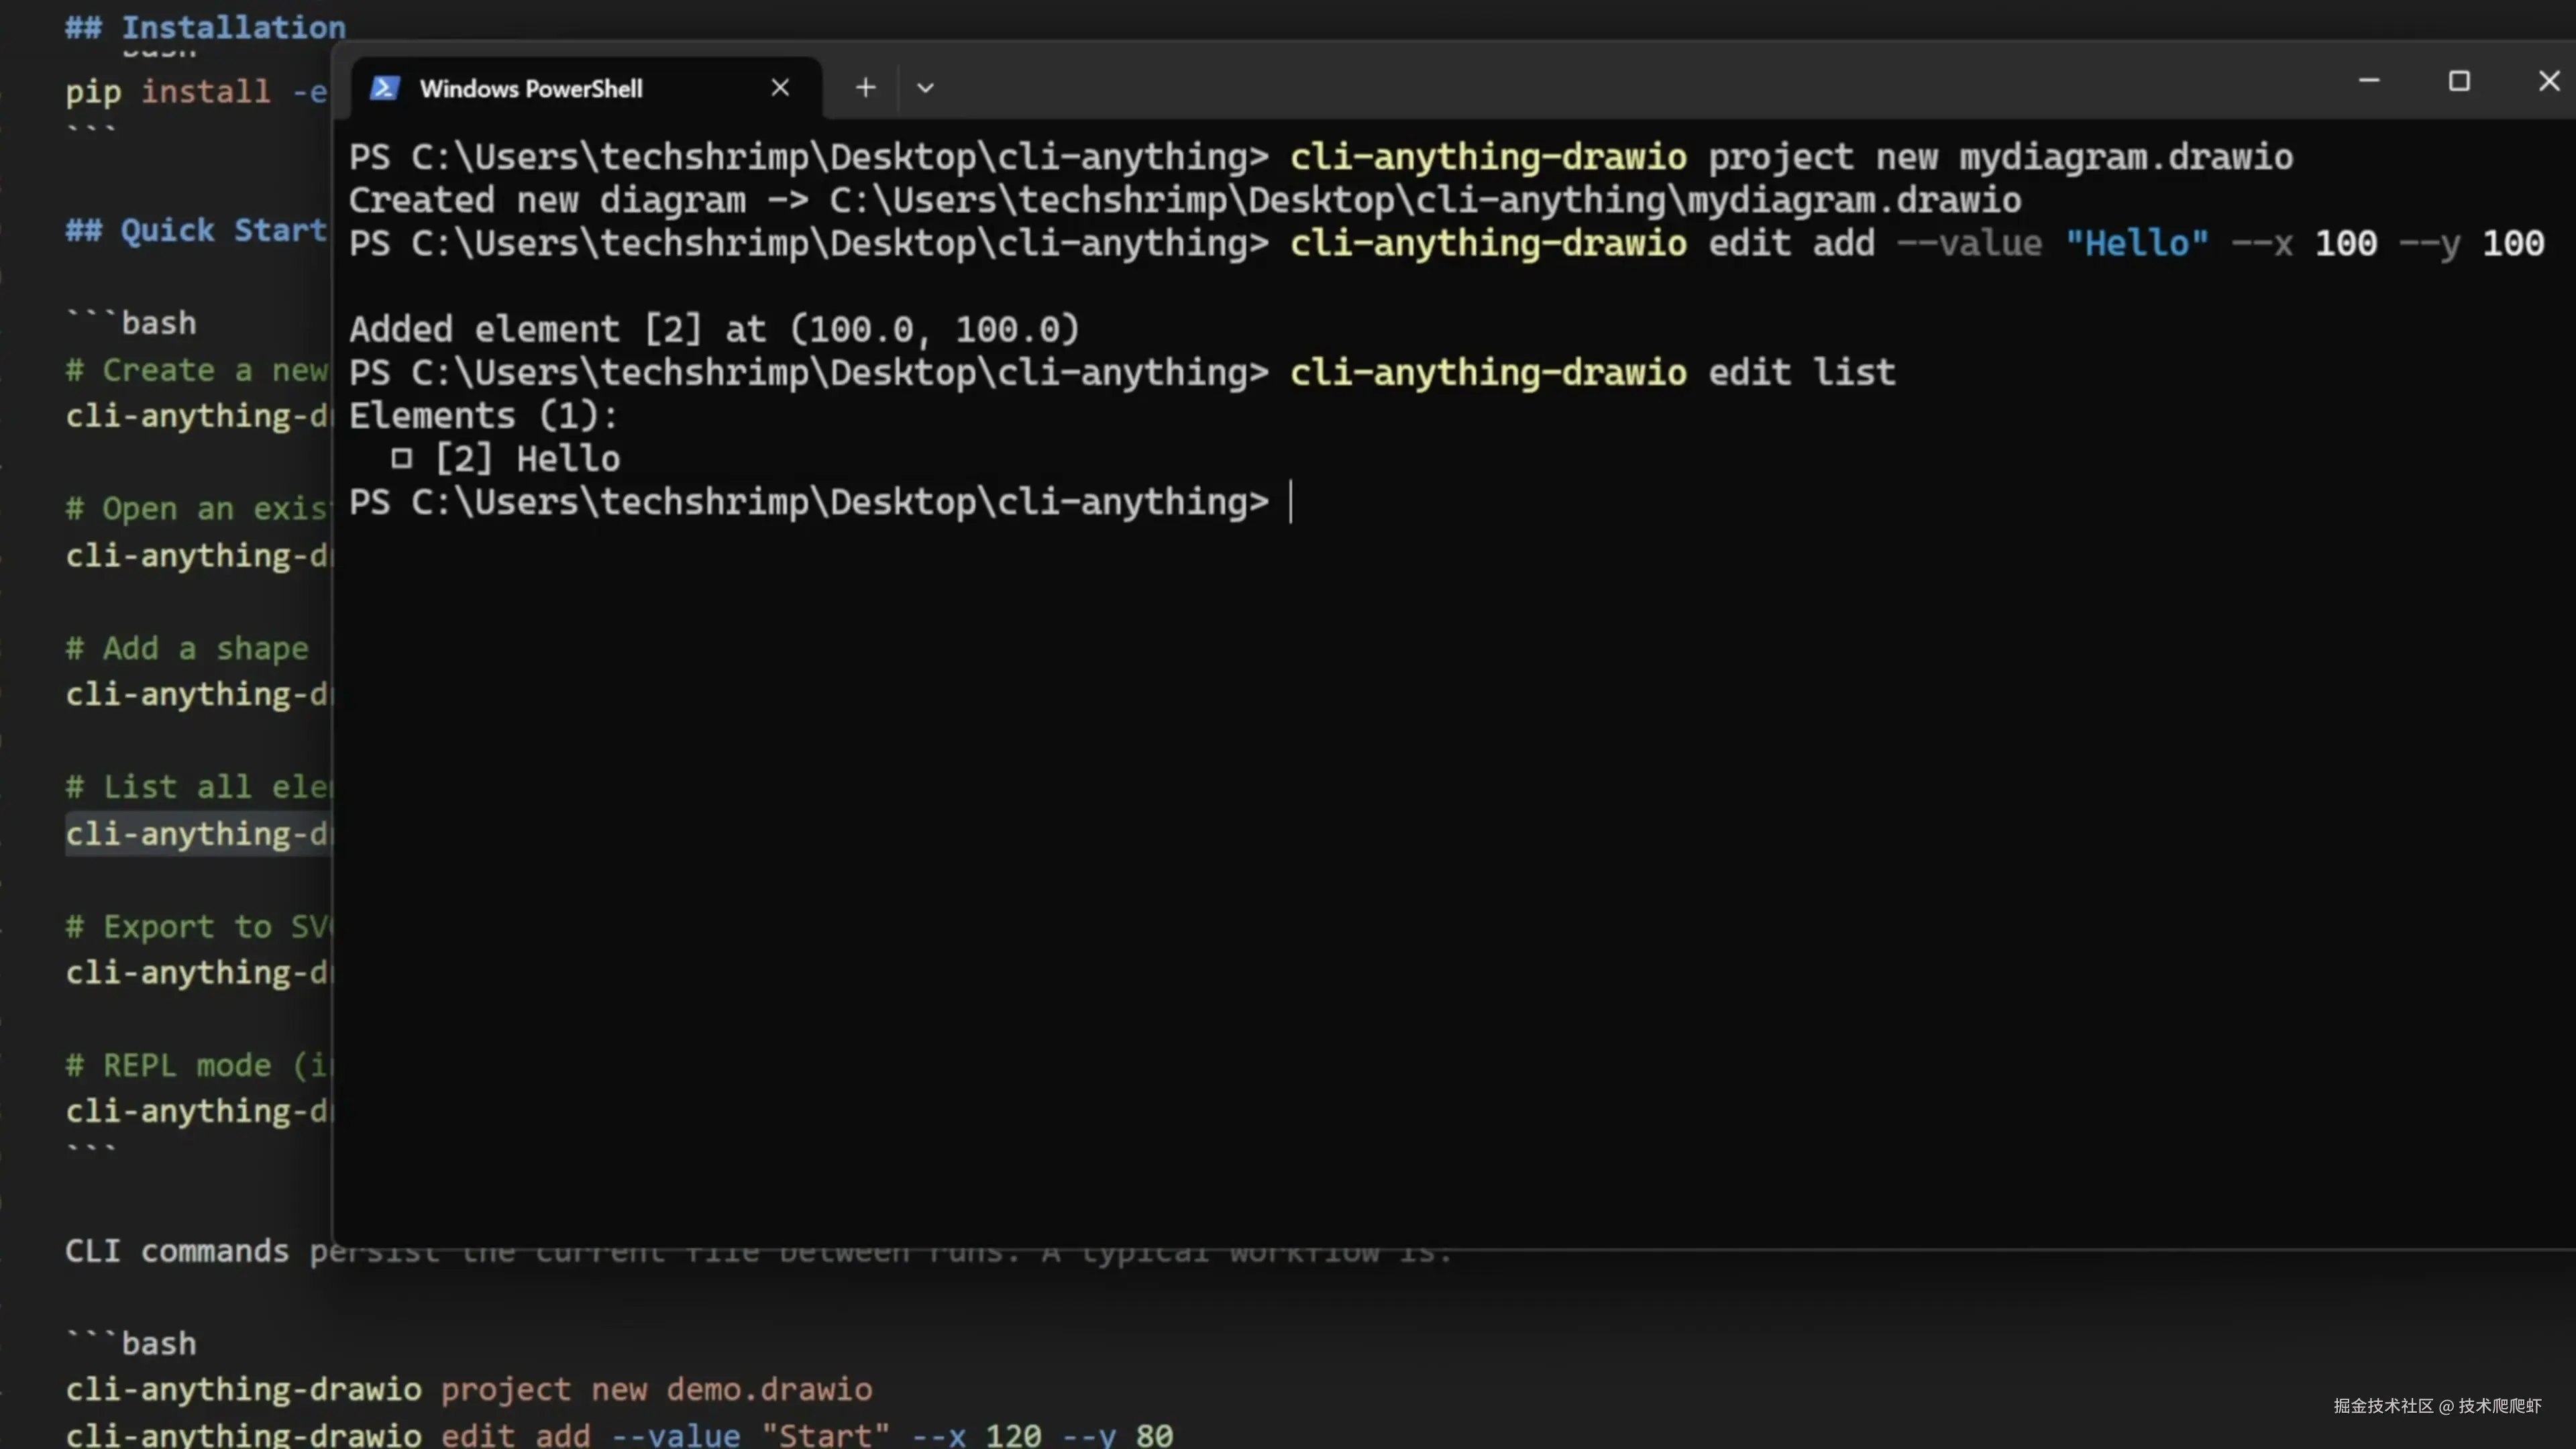This screenshot has height=1449, width=2576.
Task: Click the '## Quick Start' heading line
Action: point(196,230)
